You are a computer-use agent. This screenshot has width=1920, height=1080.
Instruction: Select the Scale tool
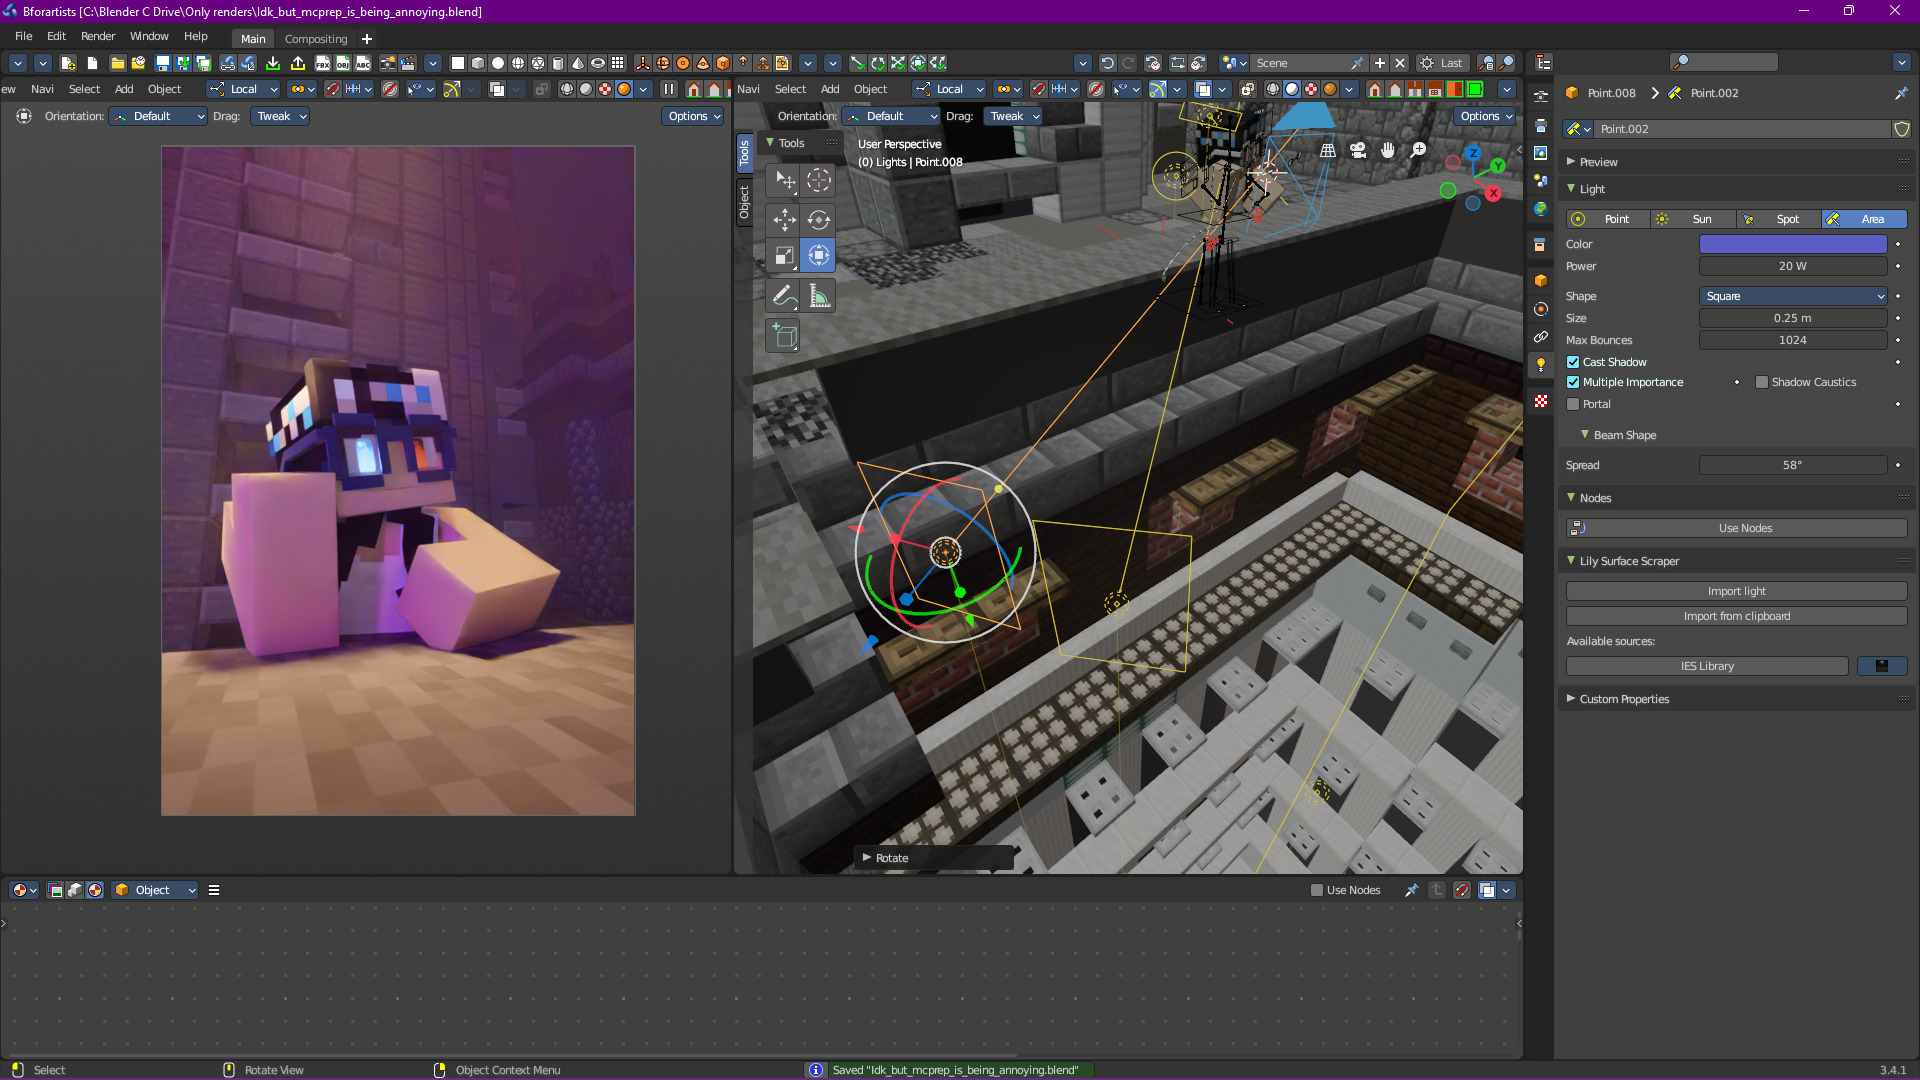(x=785, y=256)
